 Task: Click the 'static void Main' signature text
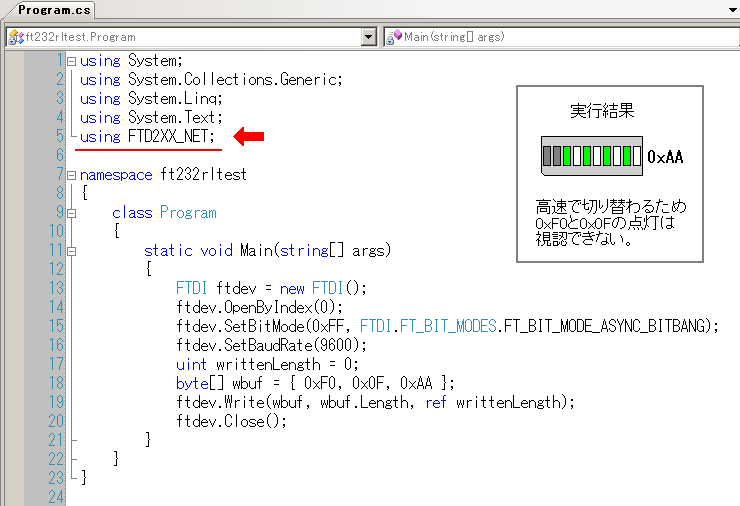click(208, 250)
